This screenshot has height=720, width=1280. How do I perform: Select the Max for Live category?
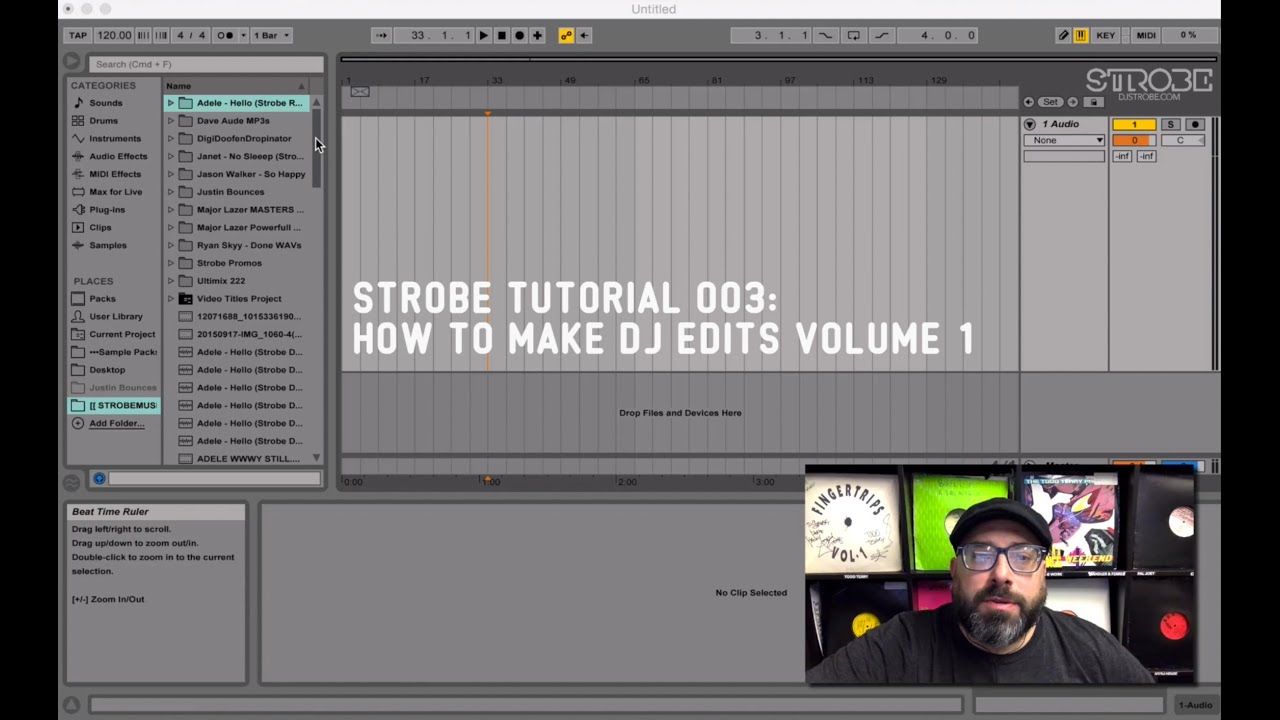(x=116, y=192)
